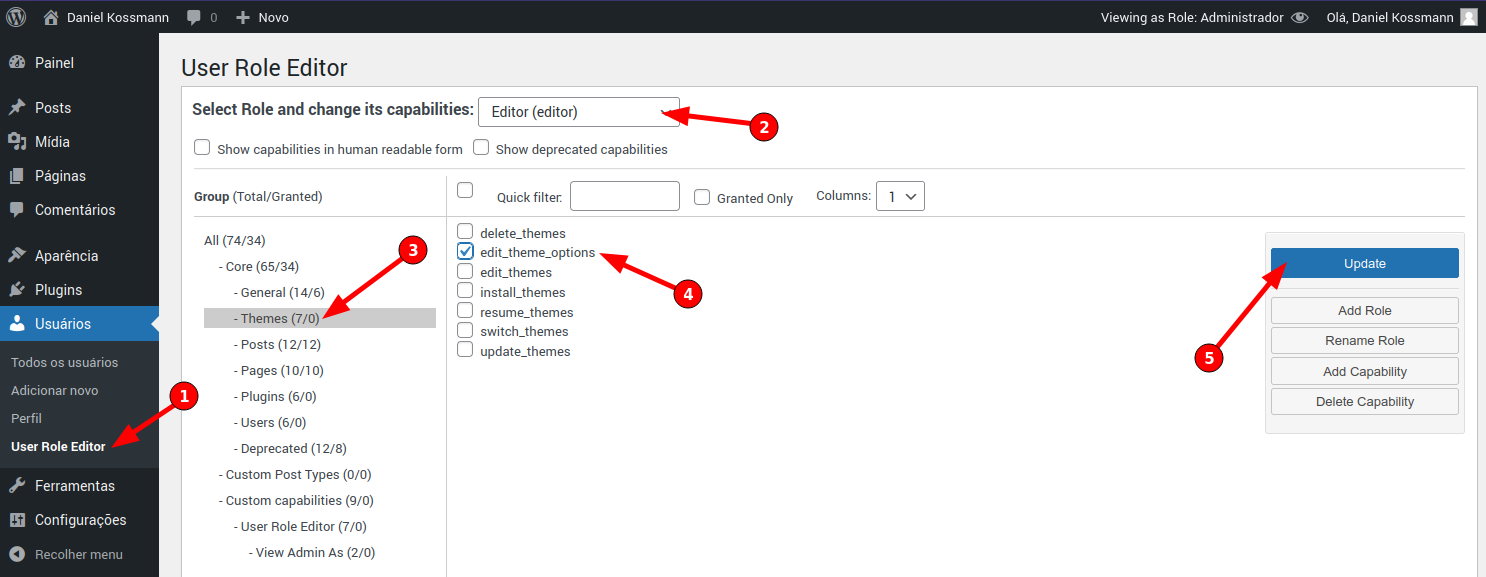Click the plus icon beside Novo
The width and height of the screenshot is (1486, 577).
click(243, 18)
